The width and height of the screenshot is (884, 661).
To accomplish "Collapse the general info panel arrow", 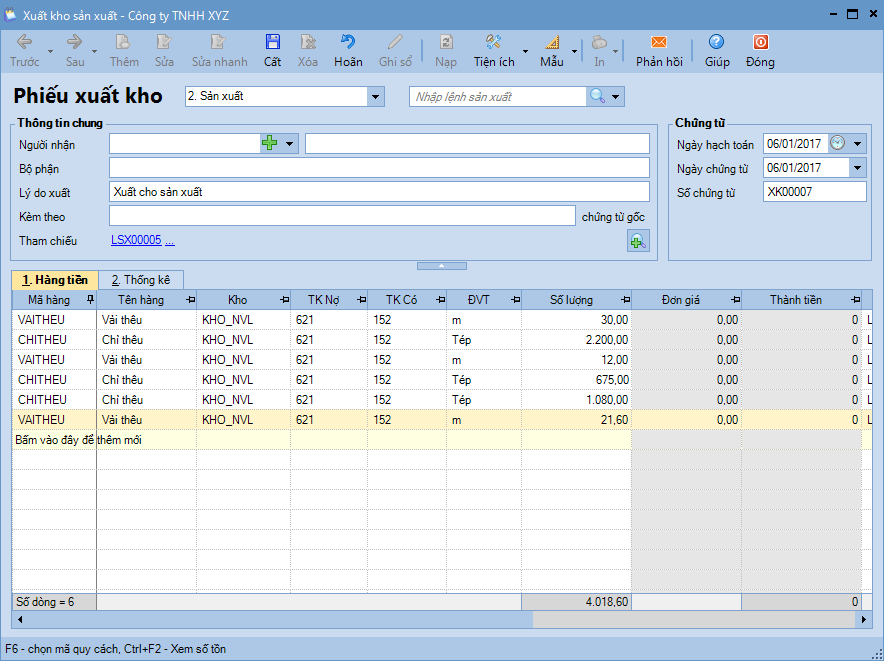I will click(441, 266).
